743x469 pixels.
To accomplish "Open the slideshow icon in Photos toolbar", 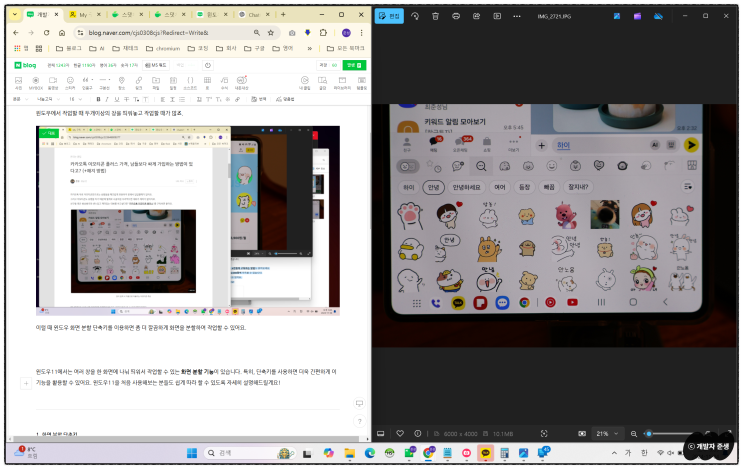I will (497, 16).
